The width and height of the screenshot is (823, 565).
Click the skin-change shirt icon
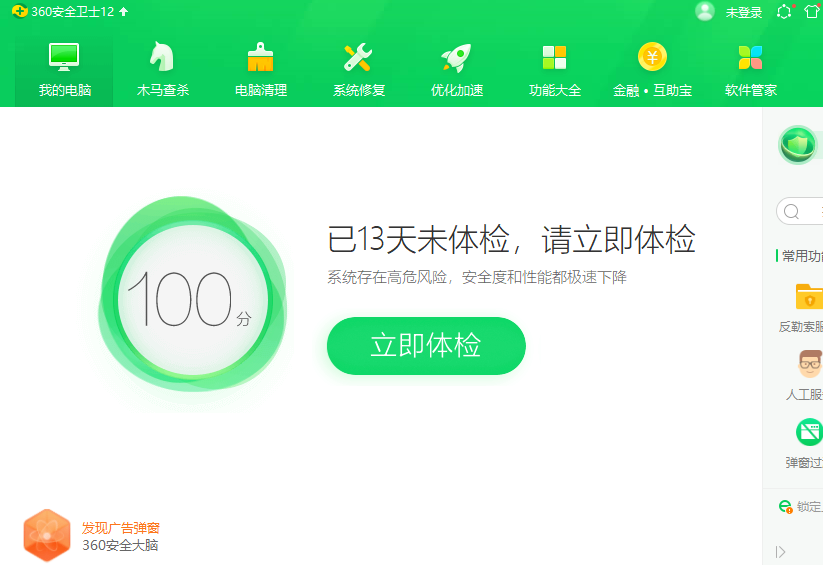812,12
